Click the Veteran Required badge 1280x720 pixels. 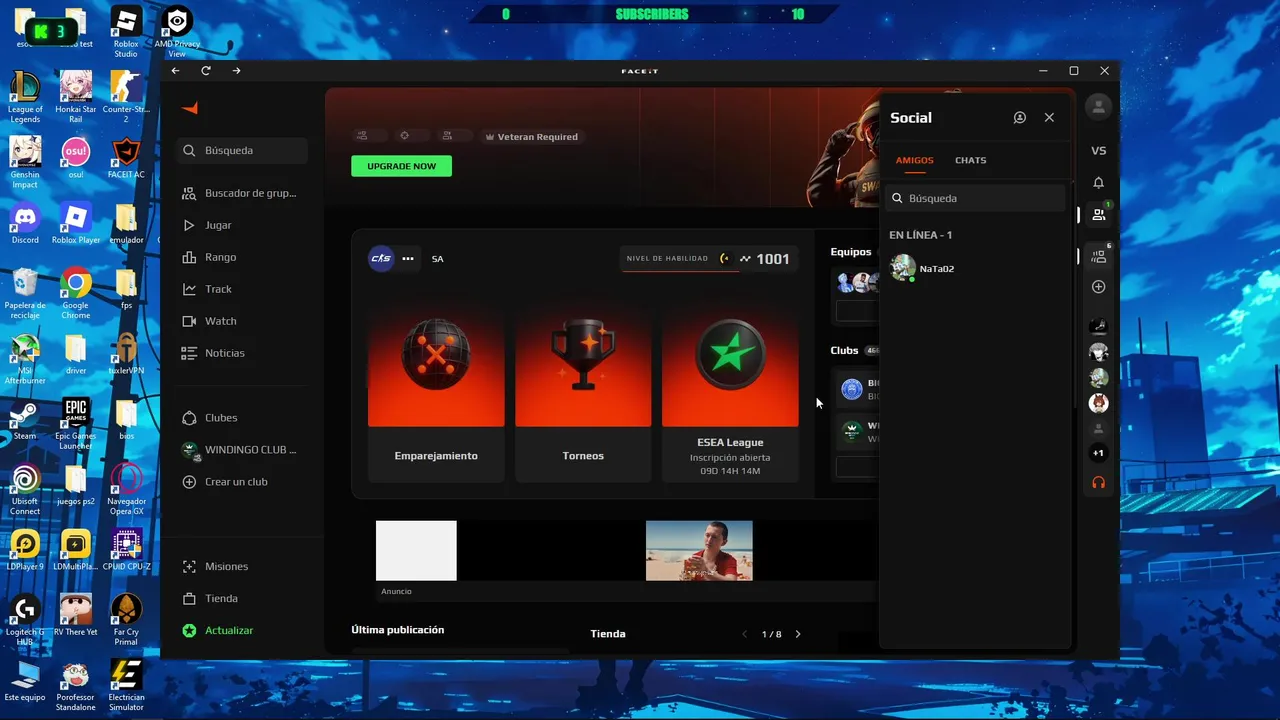(531, 136)
